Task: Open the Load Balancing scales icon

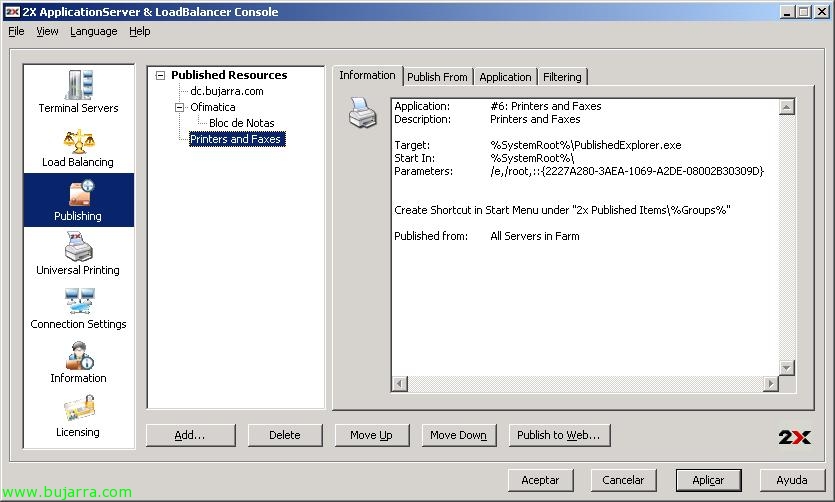Action: click(79, 141)
